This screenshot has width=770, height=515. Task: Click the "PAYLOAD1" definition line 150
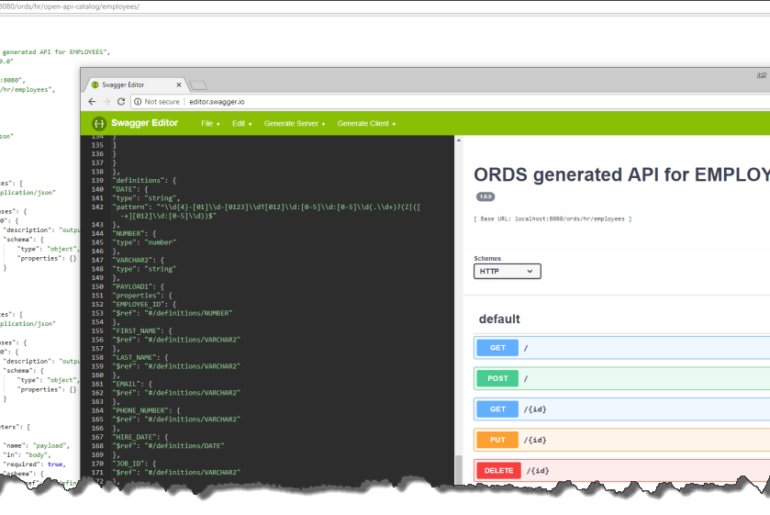pos(138,287)
